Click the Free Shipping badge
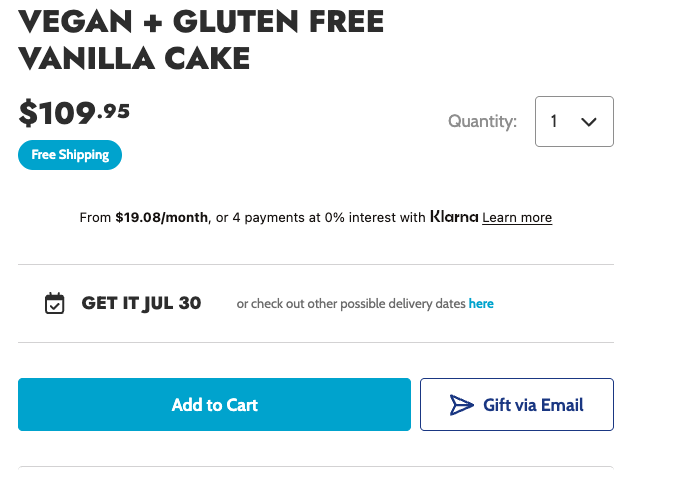The image size is (674, 483). [x=70, y=155]
